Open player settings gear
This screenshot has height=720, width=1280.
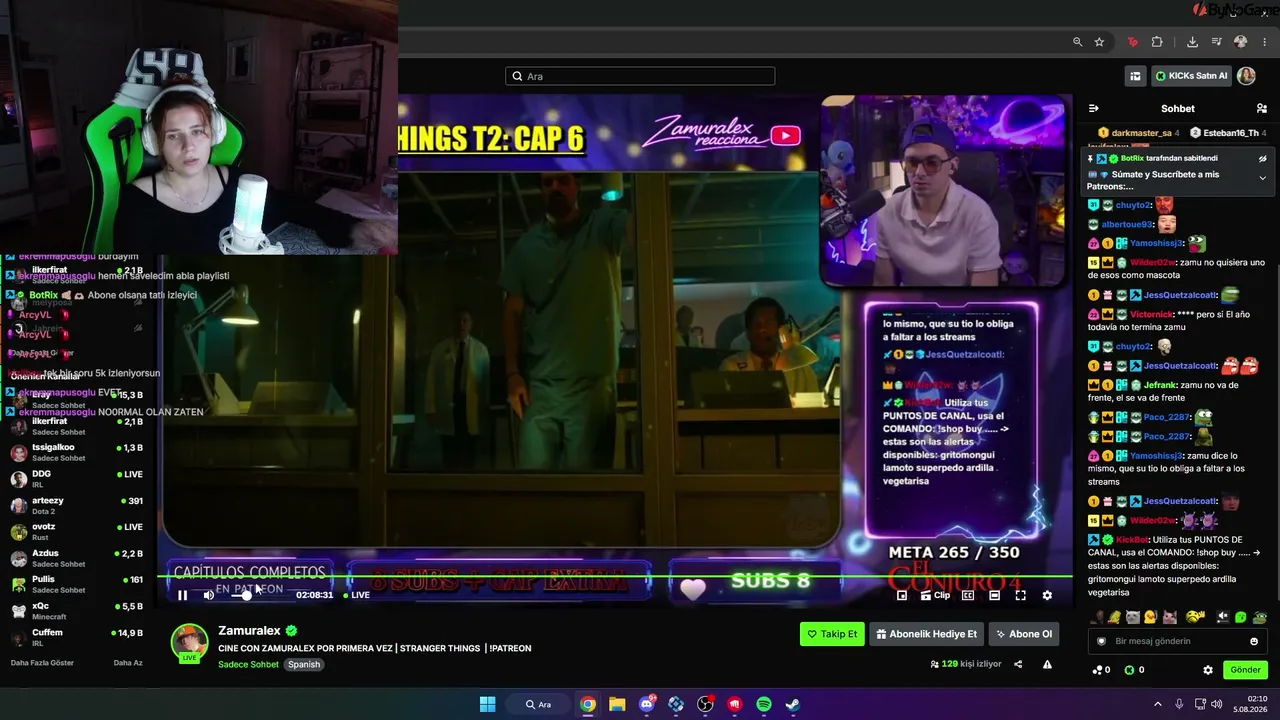click(x=1047, y=595)
